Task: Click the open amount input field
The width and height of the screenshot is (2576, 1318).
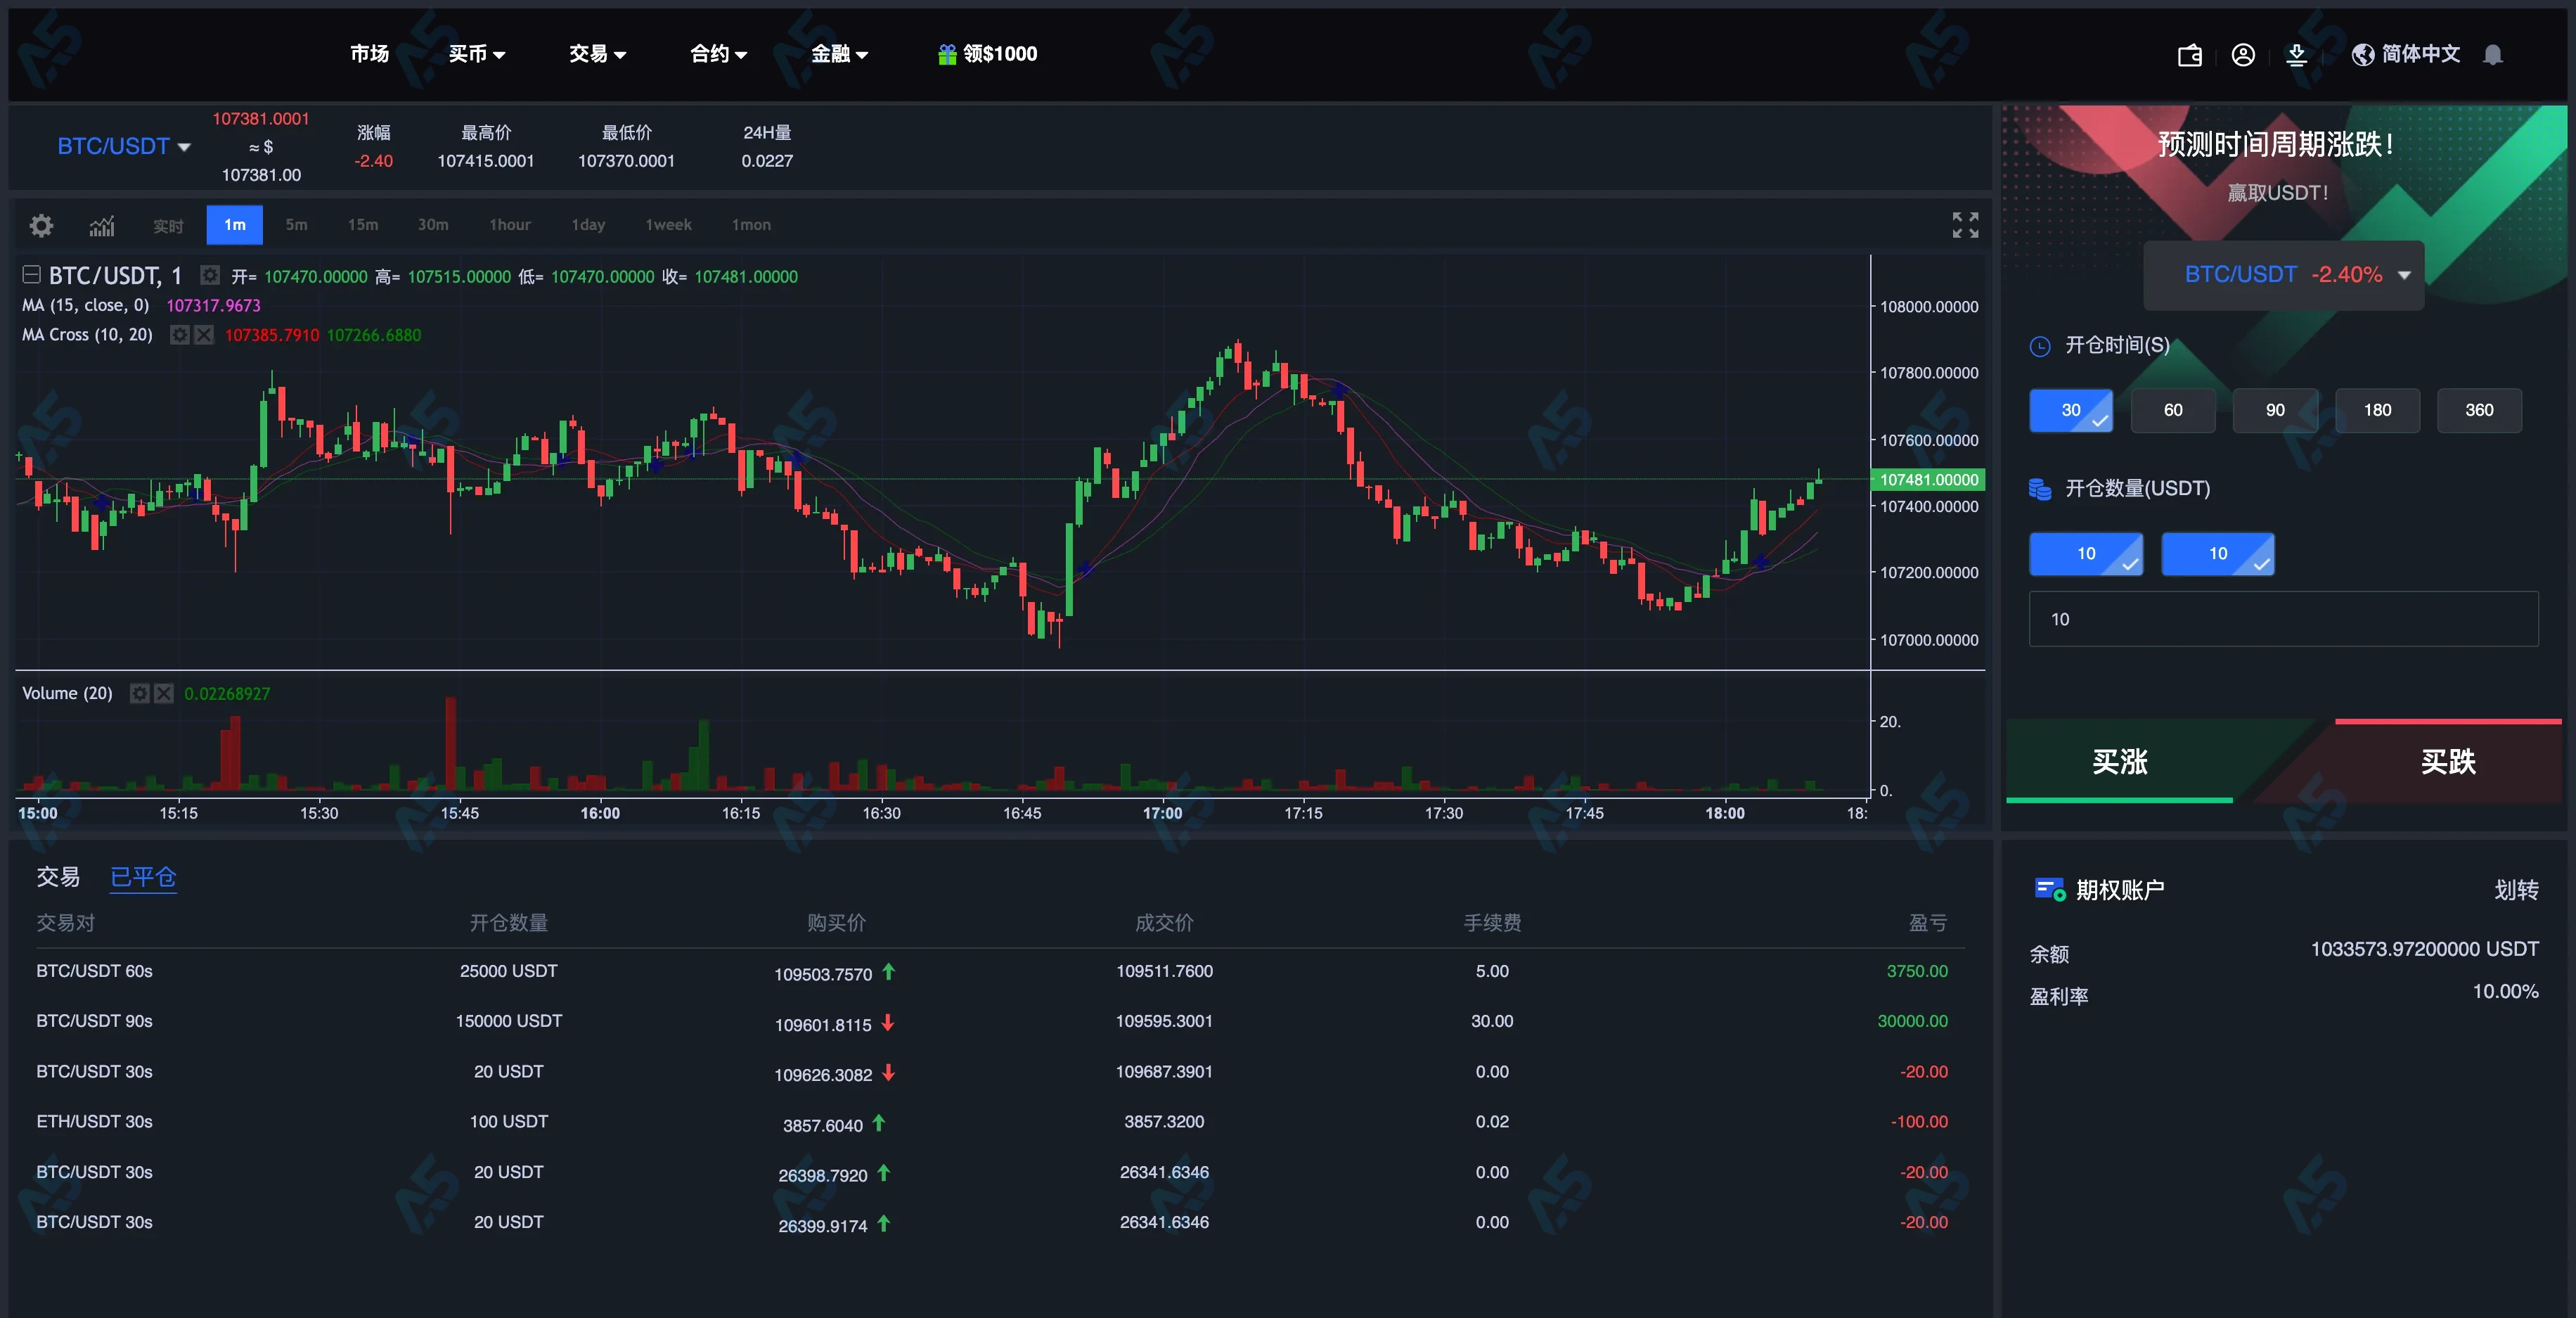Action: coord(2282,619)
